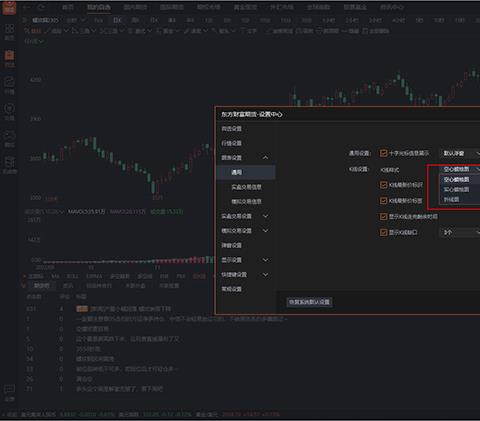The image size is (480, 421).
Task: Expand the 显示设置 section chevron
Action: coord(265,260)
